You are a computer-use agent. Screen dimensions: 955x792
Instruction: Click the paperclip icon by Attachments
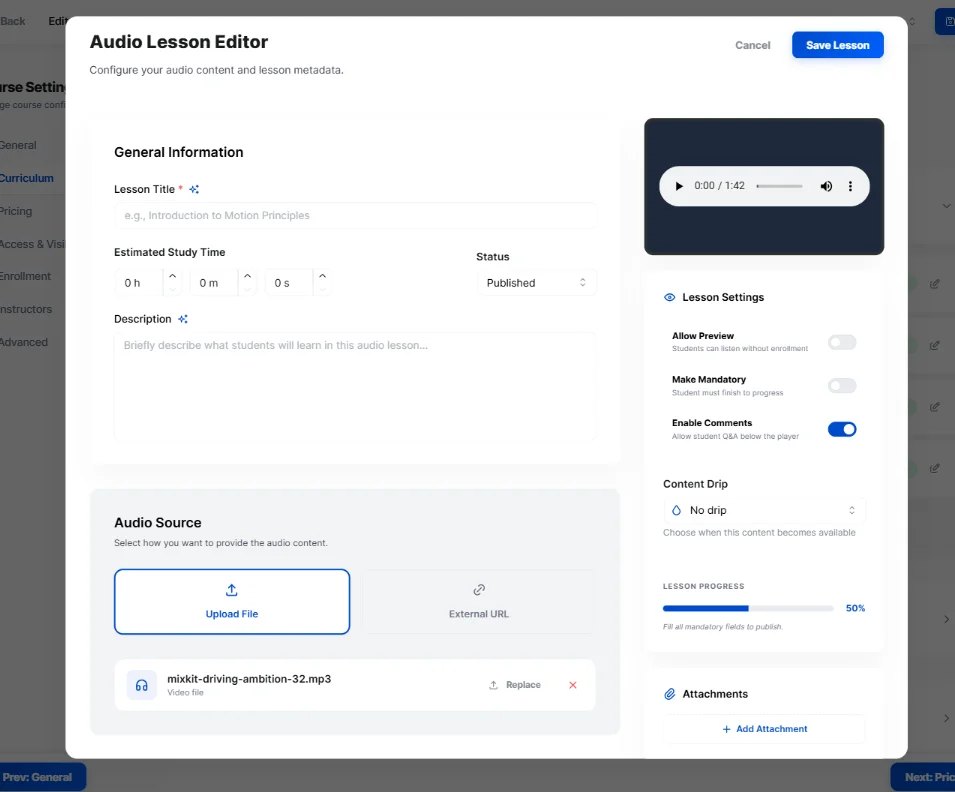[669, 694]
